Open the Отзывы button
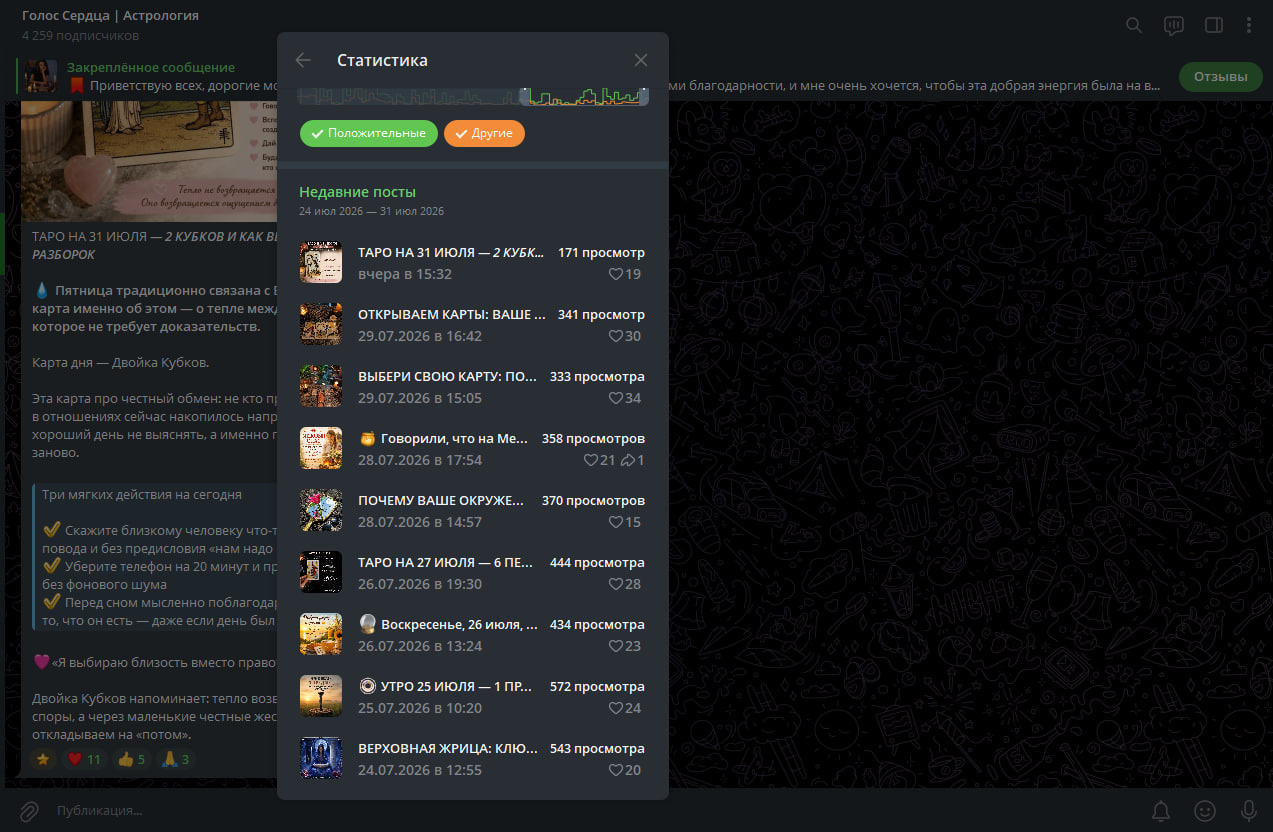Screen dimensions: 1273x832 [1220, 76]
